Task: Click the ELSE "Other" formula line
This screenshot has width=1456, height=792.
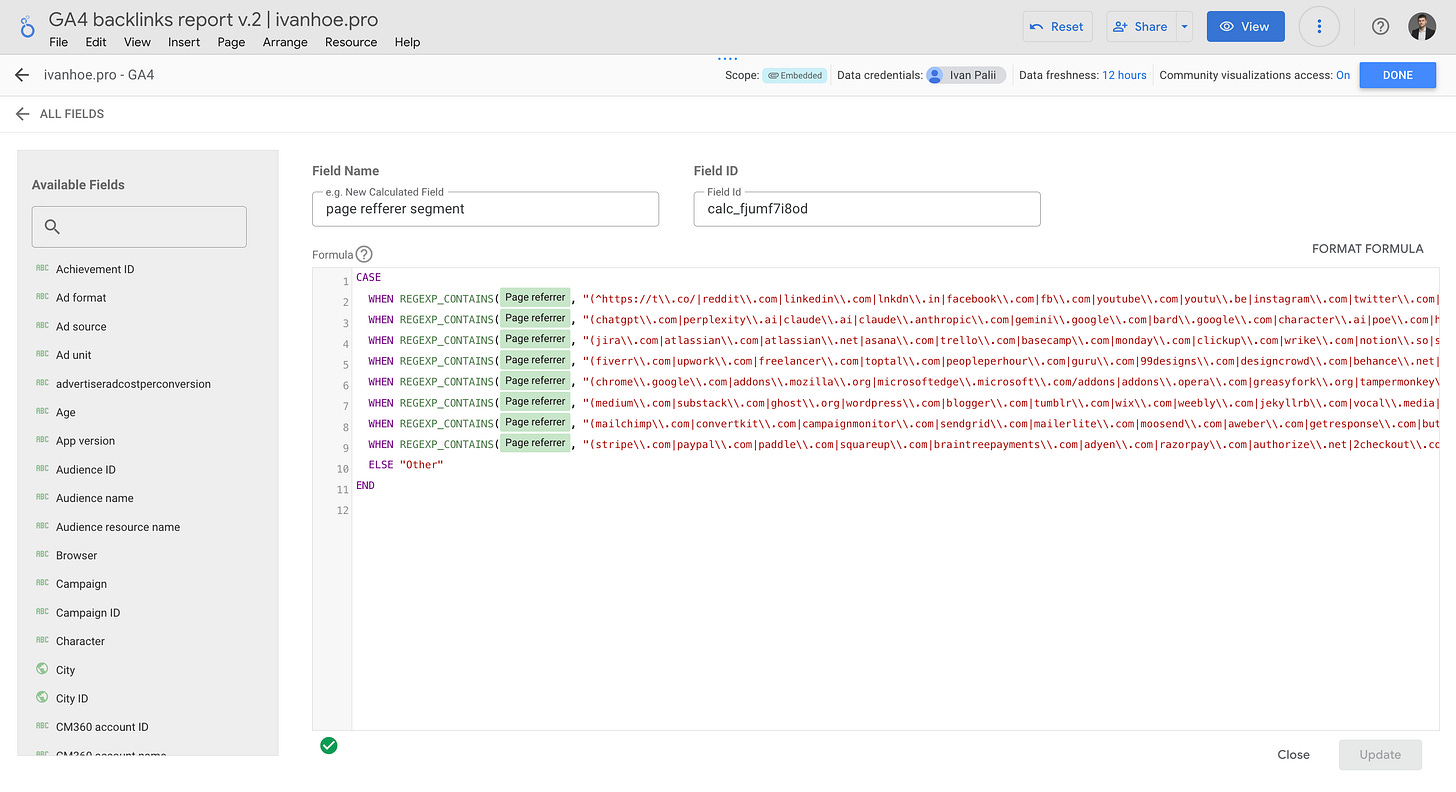Action: [x=405, y=465]
